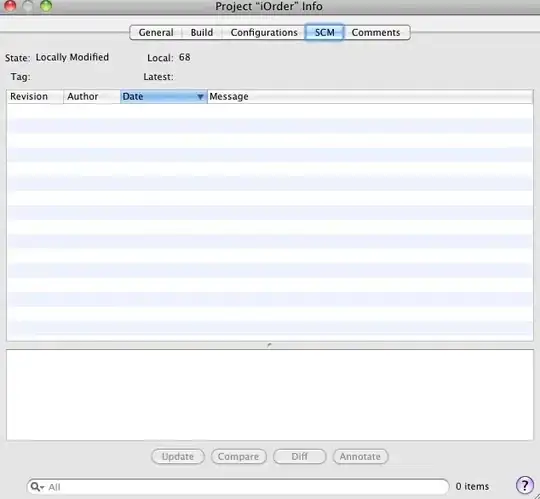The image size is (540, 499).
Task: Click the revision message detail pane
Action: tap(270, 395)
